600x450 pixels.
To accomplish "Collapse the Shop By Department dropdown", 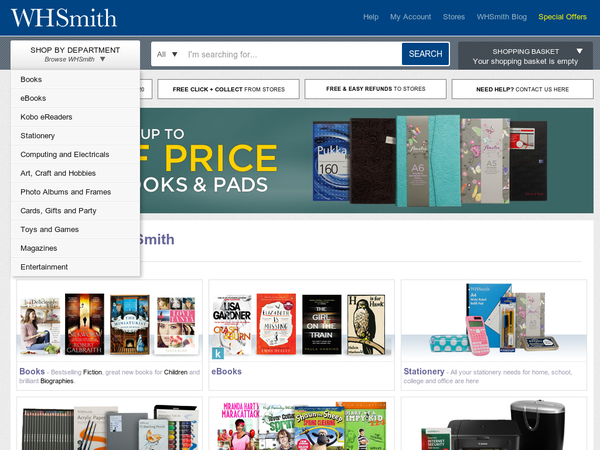I will (x=75, y=55).
